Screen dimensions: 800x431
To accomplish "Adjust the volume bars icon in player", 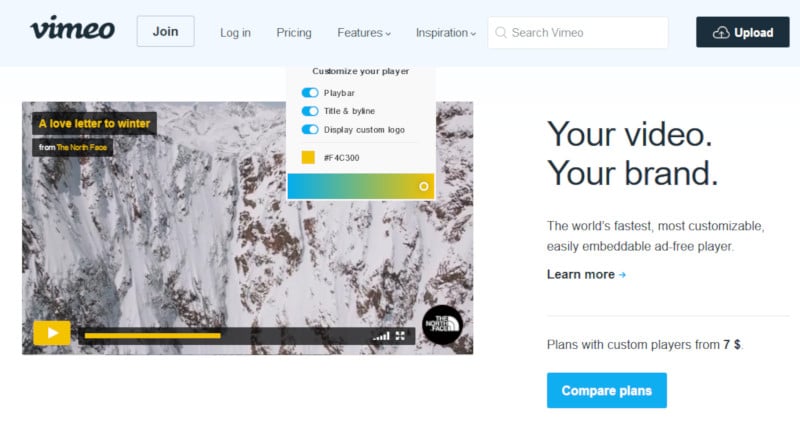I will pyautogui.click(x=381, y=336).
